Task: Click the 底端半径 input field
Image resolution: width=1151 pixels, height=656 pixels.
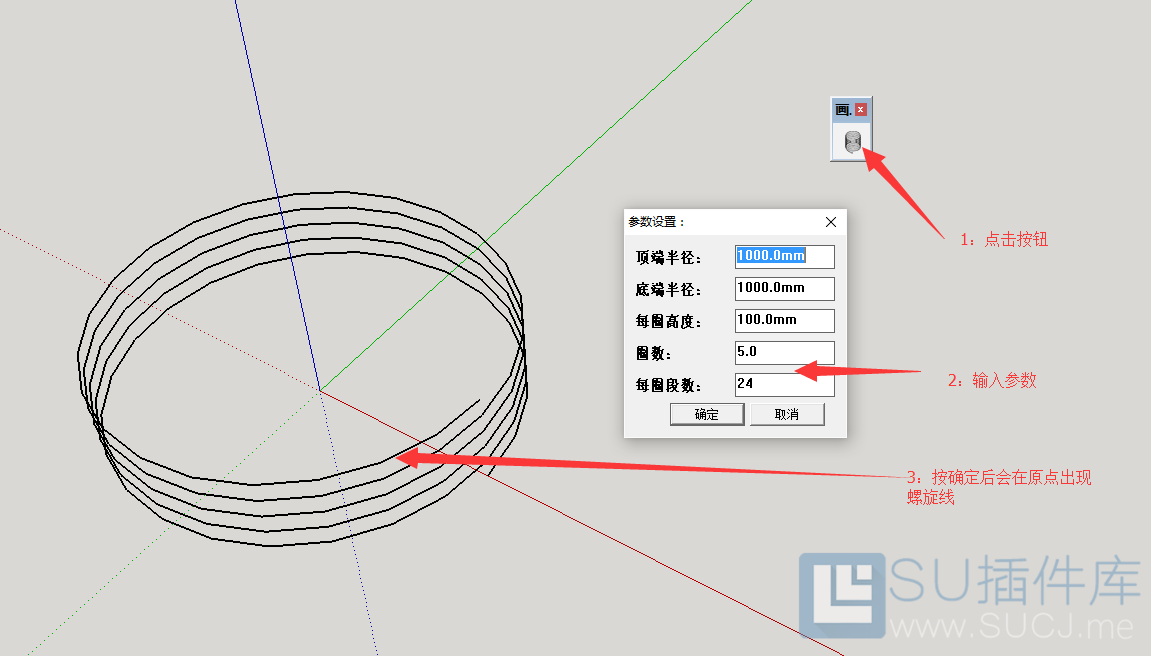Action: [784, 288]
